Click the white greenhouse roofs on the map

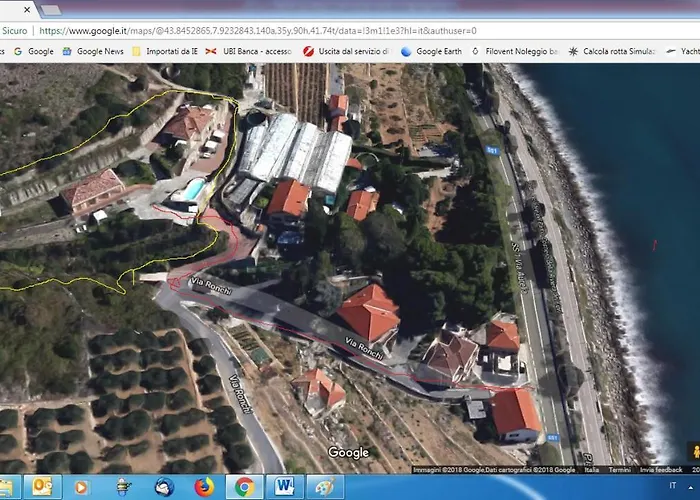[x=296, y=151]
